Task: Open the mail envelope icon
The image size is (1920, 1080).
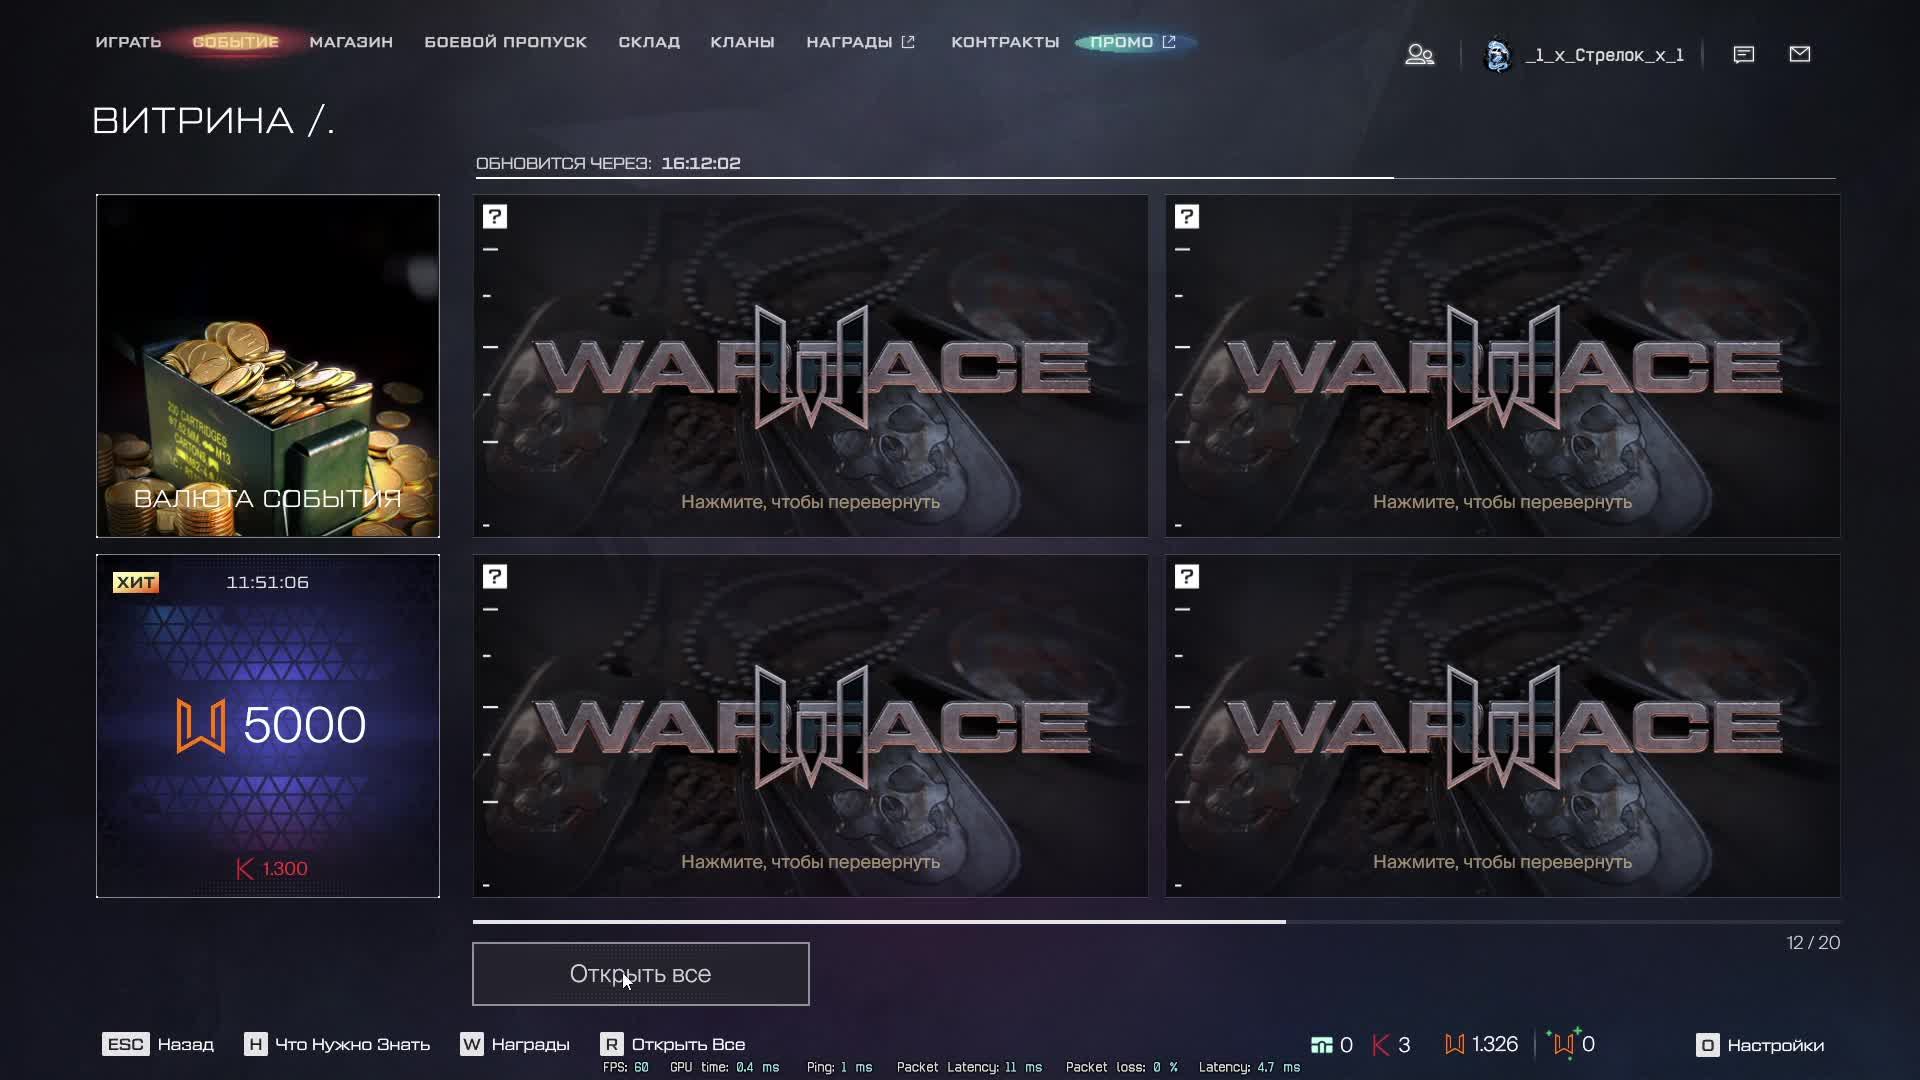Action: (1799, 54)
